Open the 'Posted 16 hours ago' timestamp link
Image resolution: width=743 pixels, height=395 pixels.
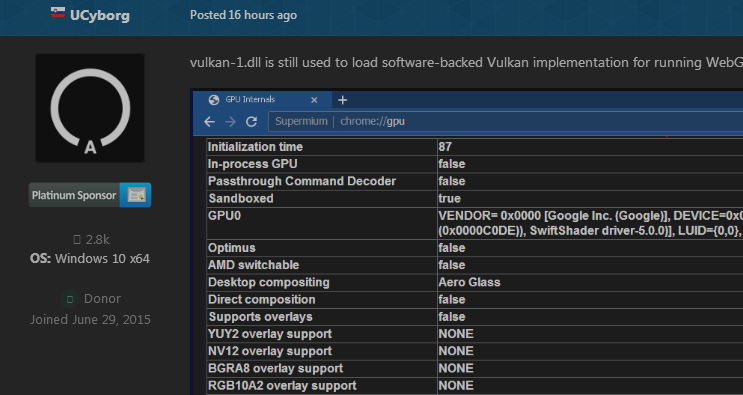[244, 15]
